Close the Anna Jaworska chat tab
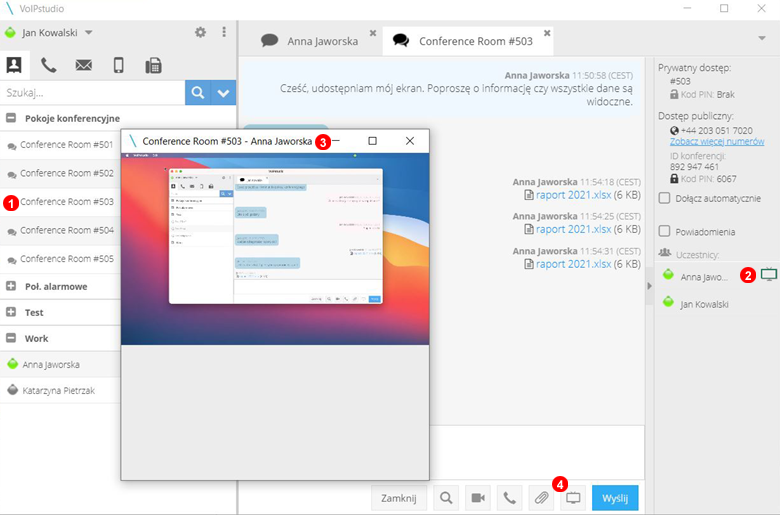Image resolution: width=780 pixels, height=515 pixels. click(x=373, y=32)
